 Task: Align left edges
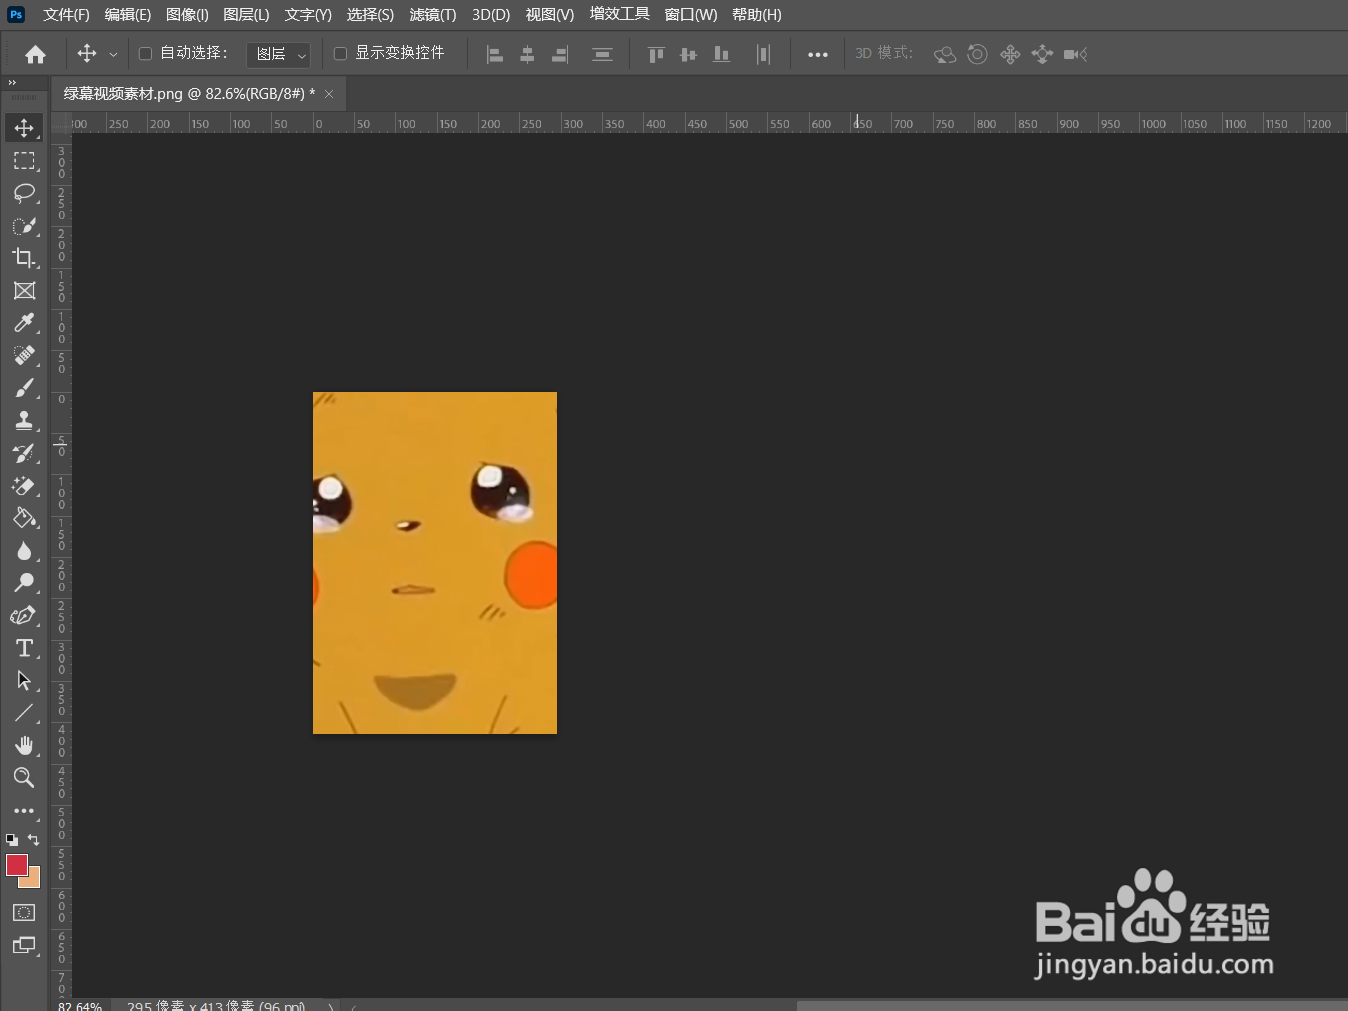coord(495,54)
